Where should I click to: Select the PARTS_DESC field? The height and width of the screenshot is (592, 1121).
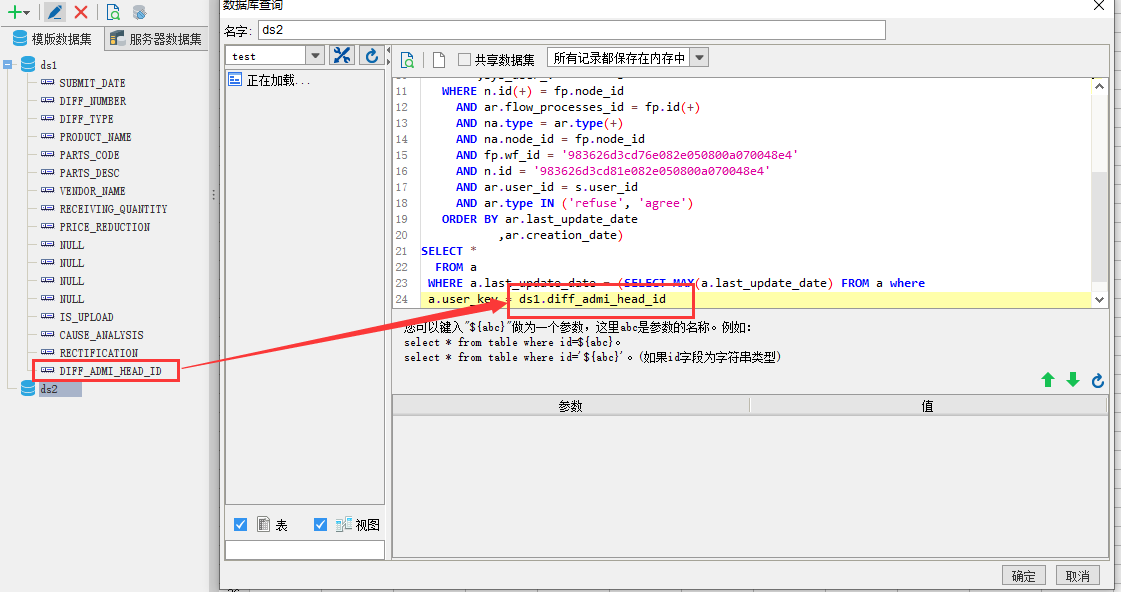(x=89, y=173)
